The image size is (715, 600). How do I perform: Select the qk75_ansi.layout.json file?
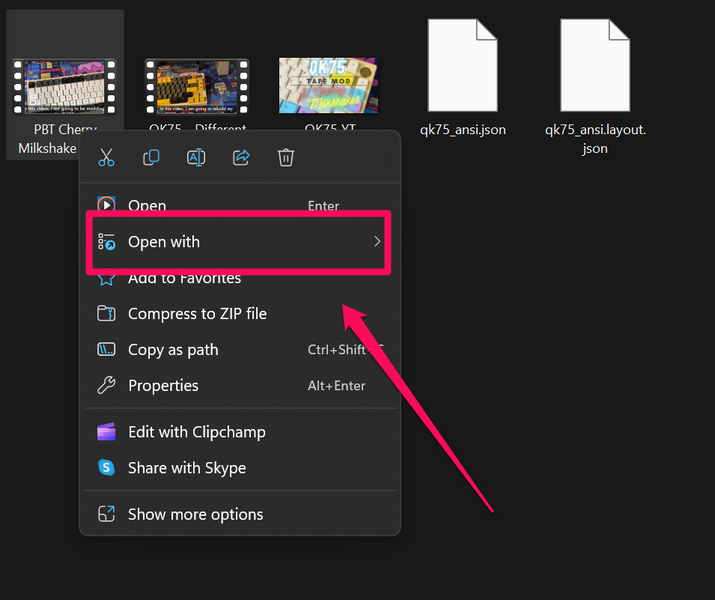(x=595, y=70)
